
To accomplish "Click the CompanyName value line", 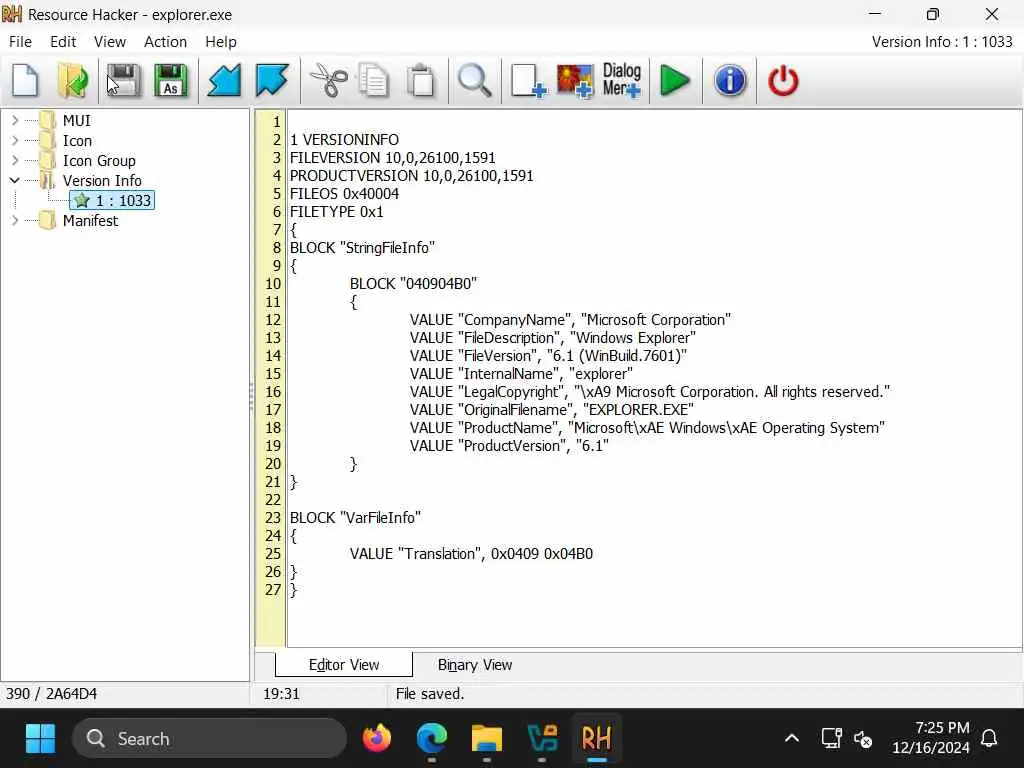I will tap(570, 320).
